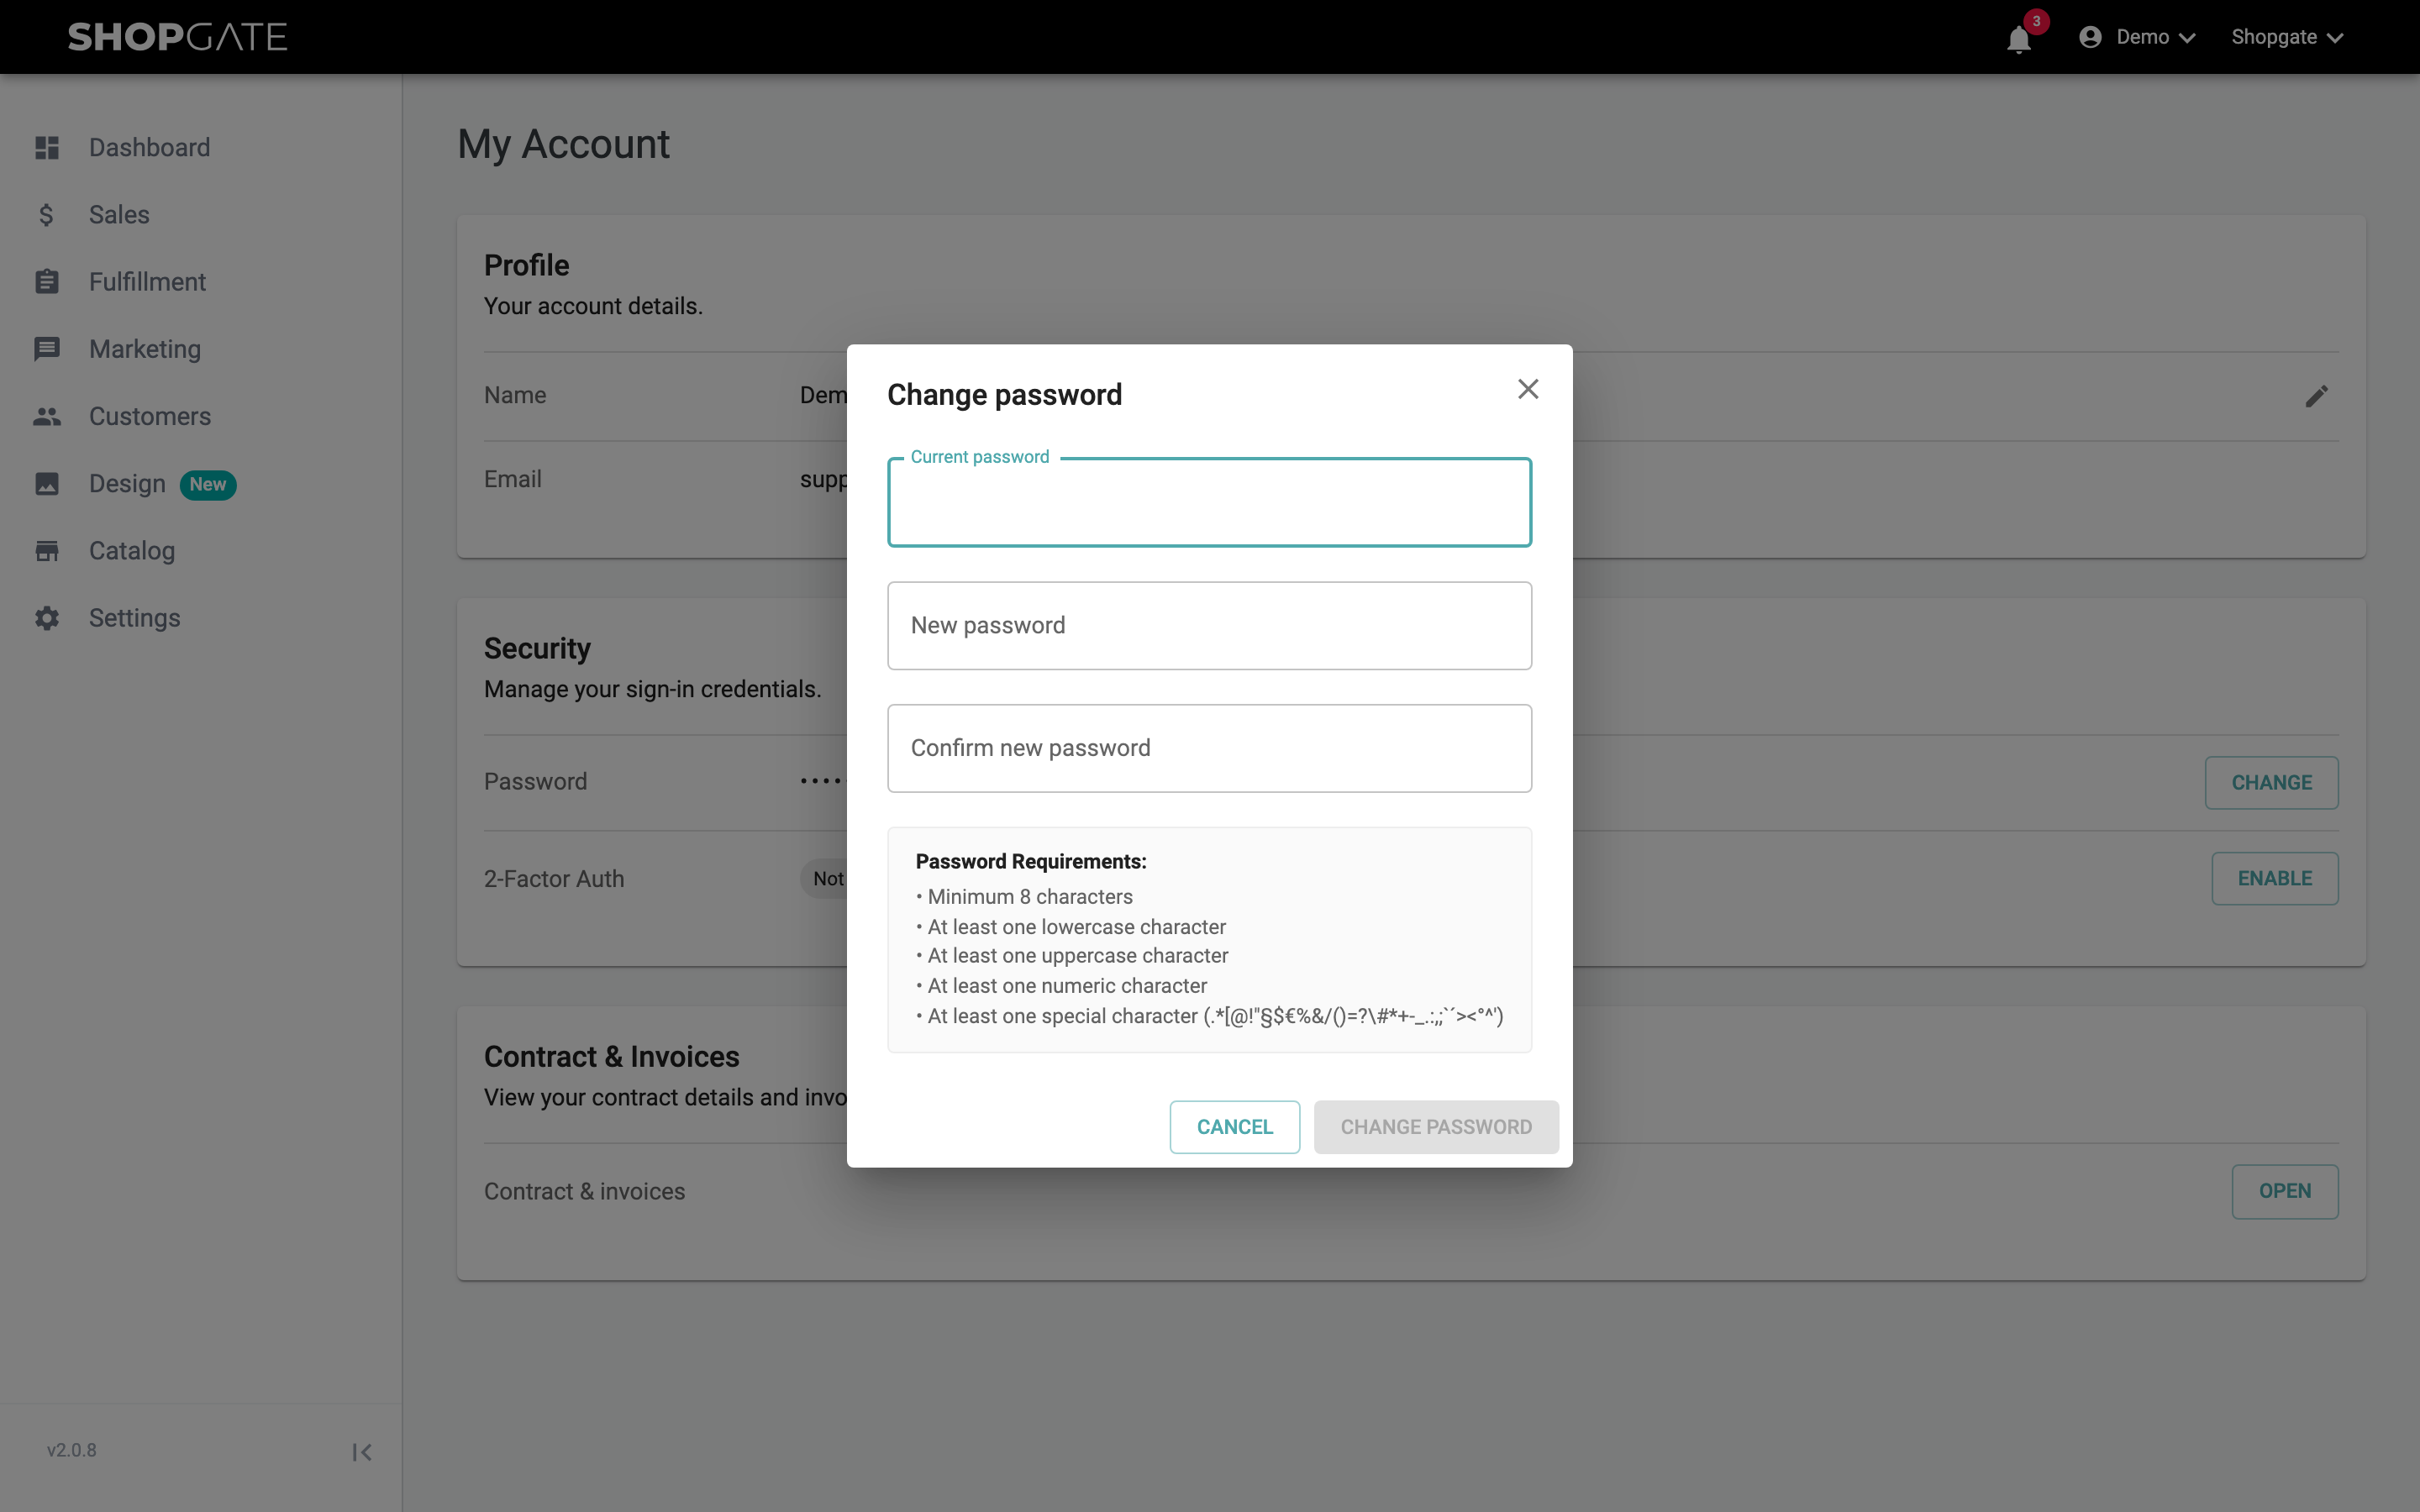Click the Customers people icon
The height and width of the screenshot is (1512, 2420).
click(47, 416)
